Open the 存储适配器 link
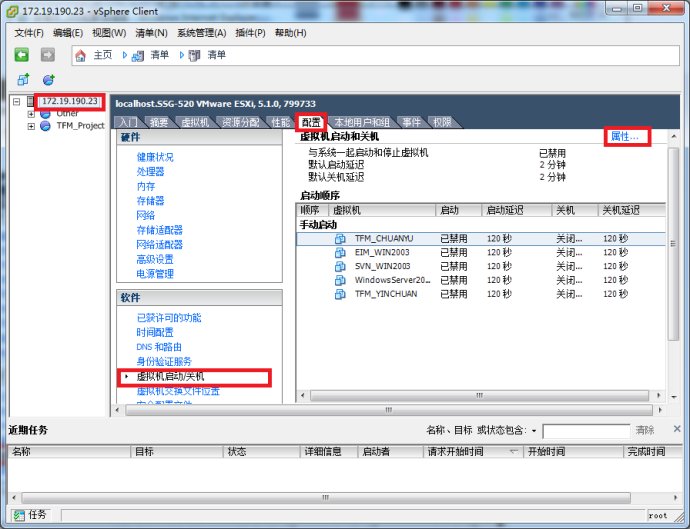 pos(159,230)
